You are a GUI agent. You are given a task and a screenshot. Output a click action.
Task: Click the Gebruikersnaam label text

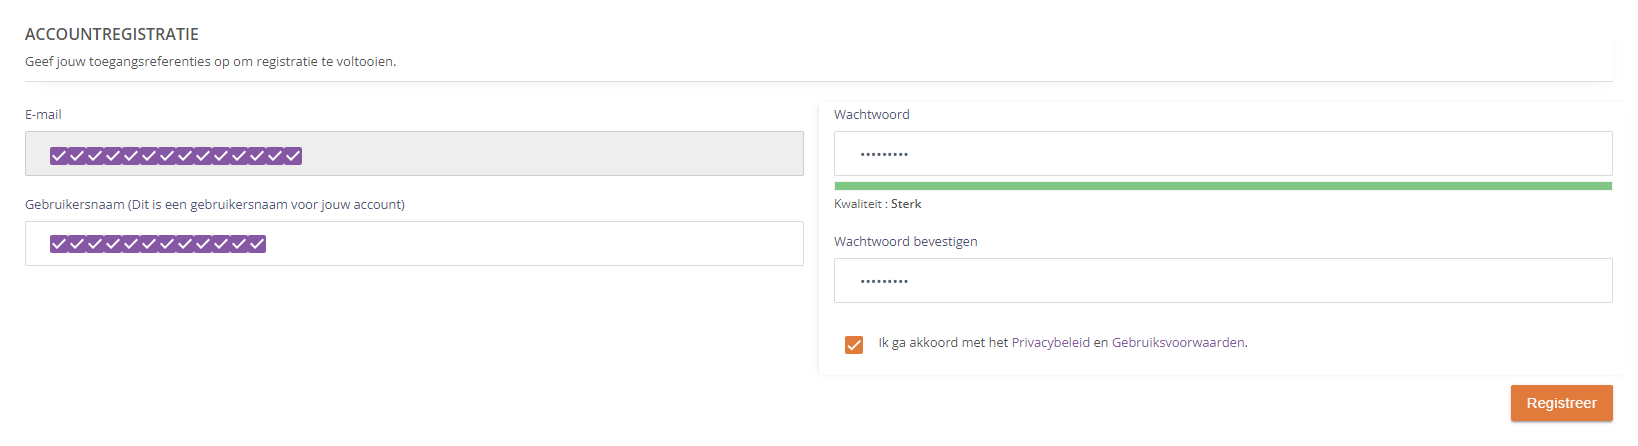(x=214, y=205)
